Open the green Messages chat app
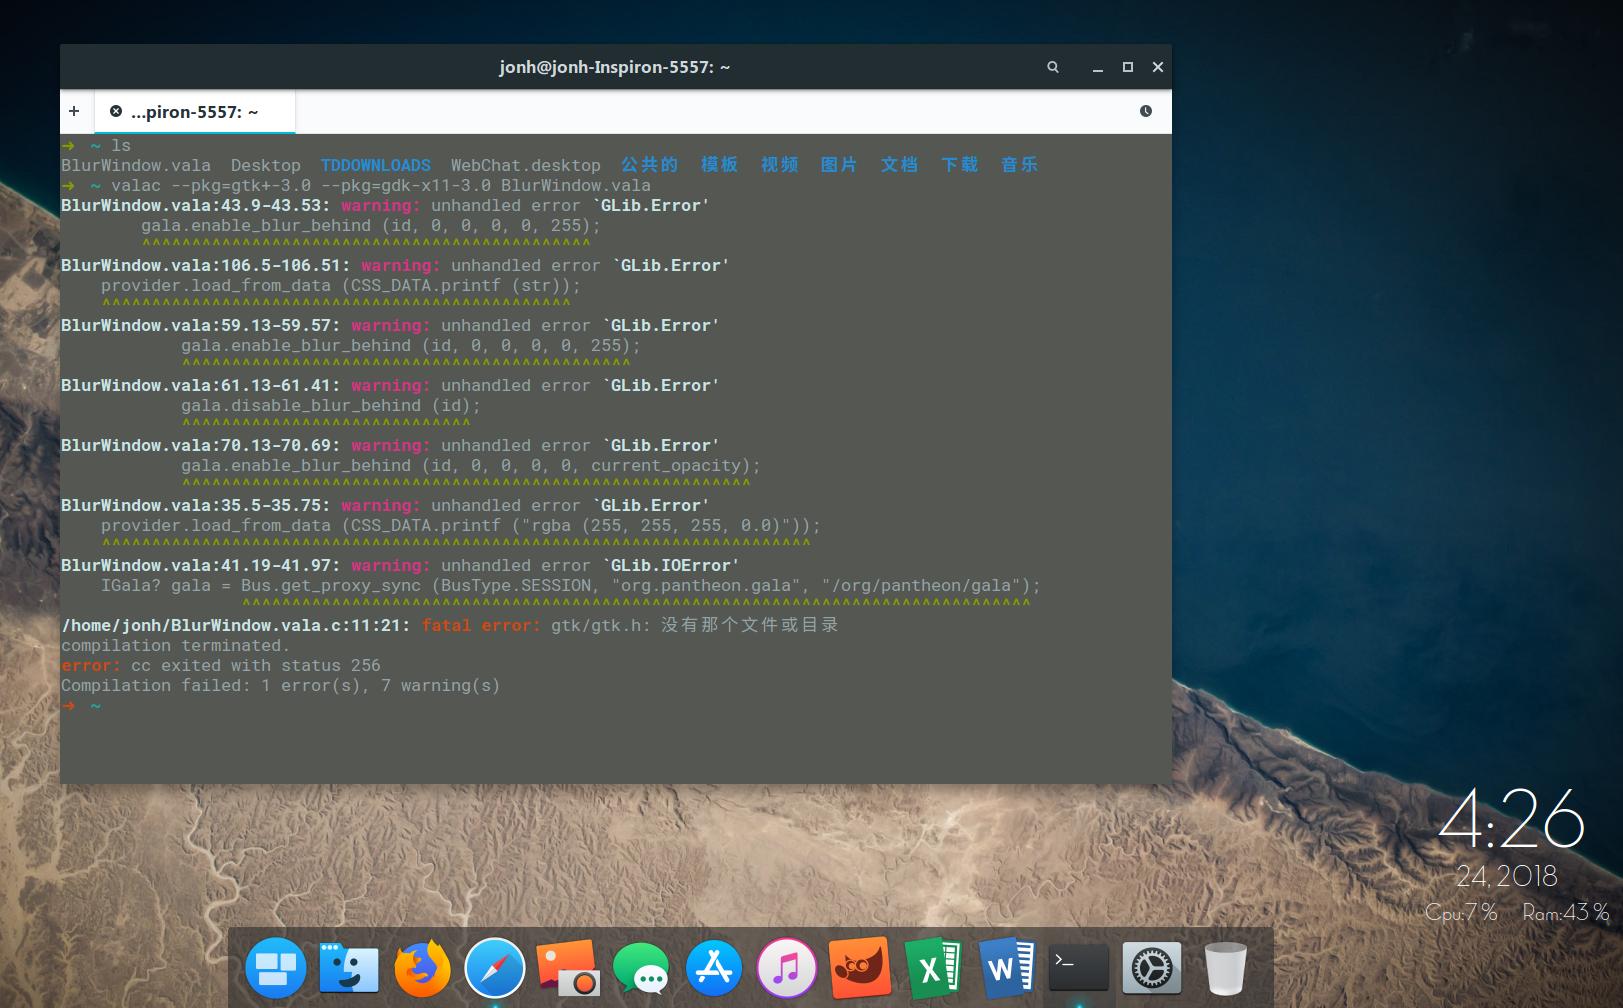Screen dimensions: 1623x1008 click(x=640, y=968)
